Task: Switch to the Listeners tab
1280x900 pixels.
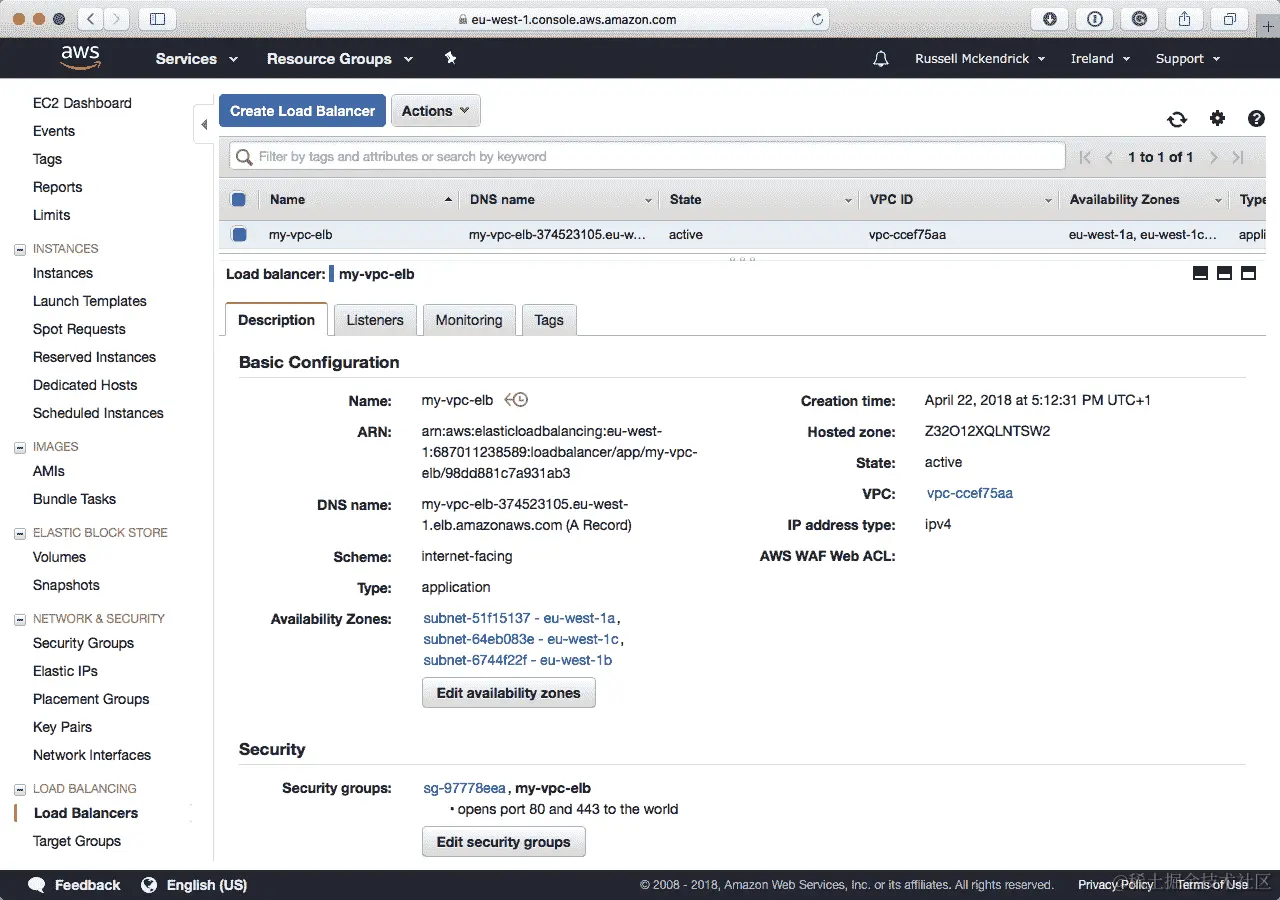Action: (x=375, y=320)
